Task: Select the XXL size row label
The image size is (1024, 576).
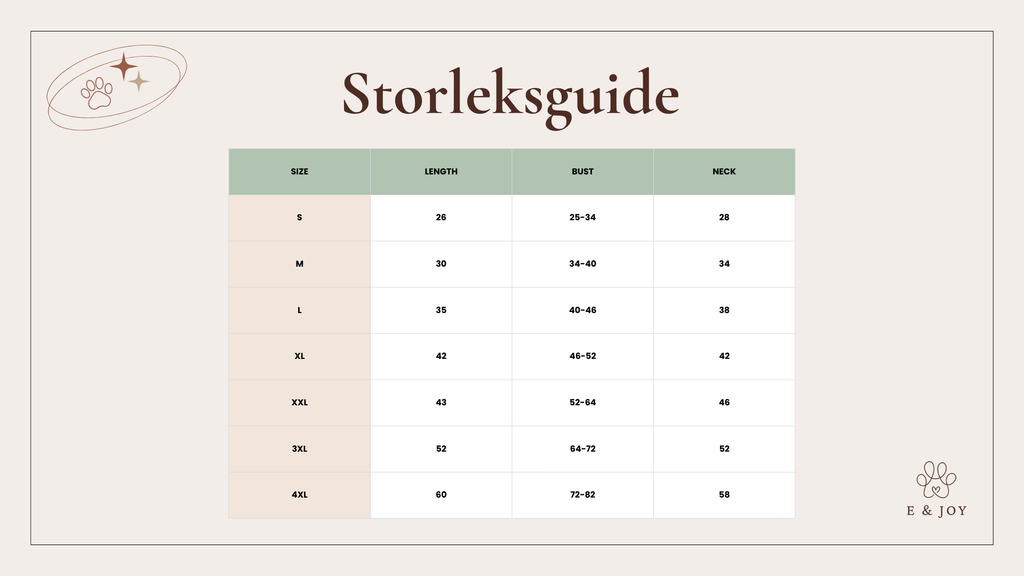Action: [x=299, y=403]
